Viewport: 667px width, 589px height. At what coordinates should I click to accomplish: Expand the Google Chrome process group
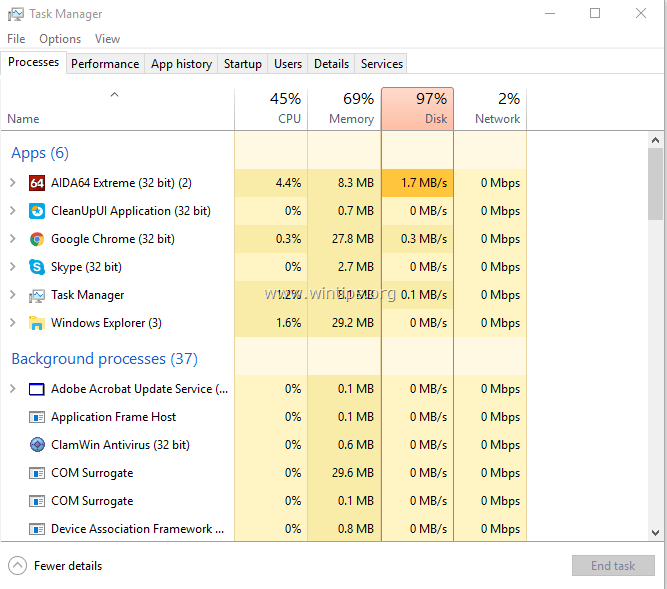[13, 239]
